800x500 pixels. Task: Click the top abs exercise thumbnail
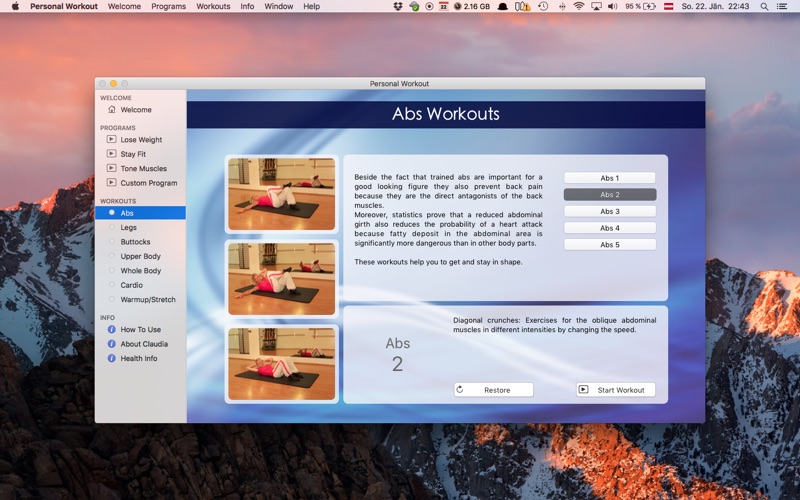(282, 194)
